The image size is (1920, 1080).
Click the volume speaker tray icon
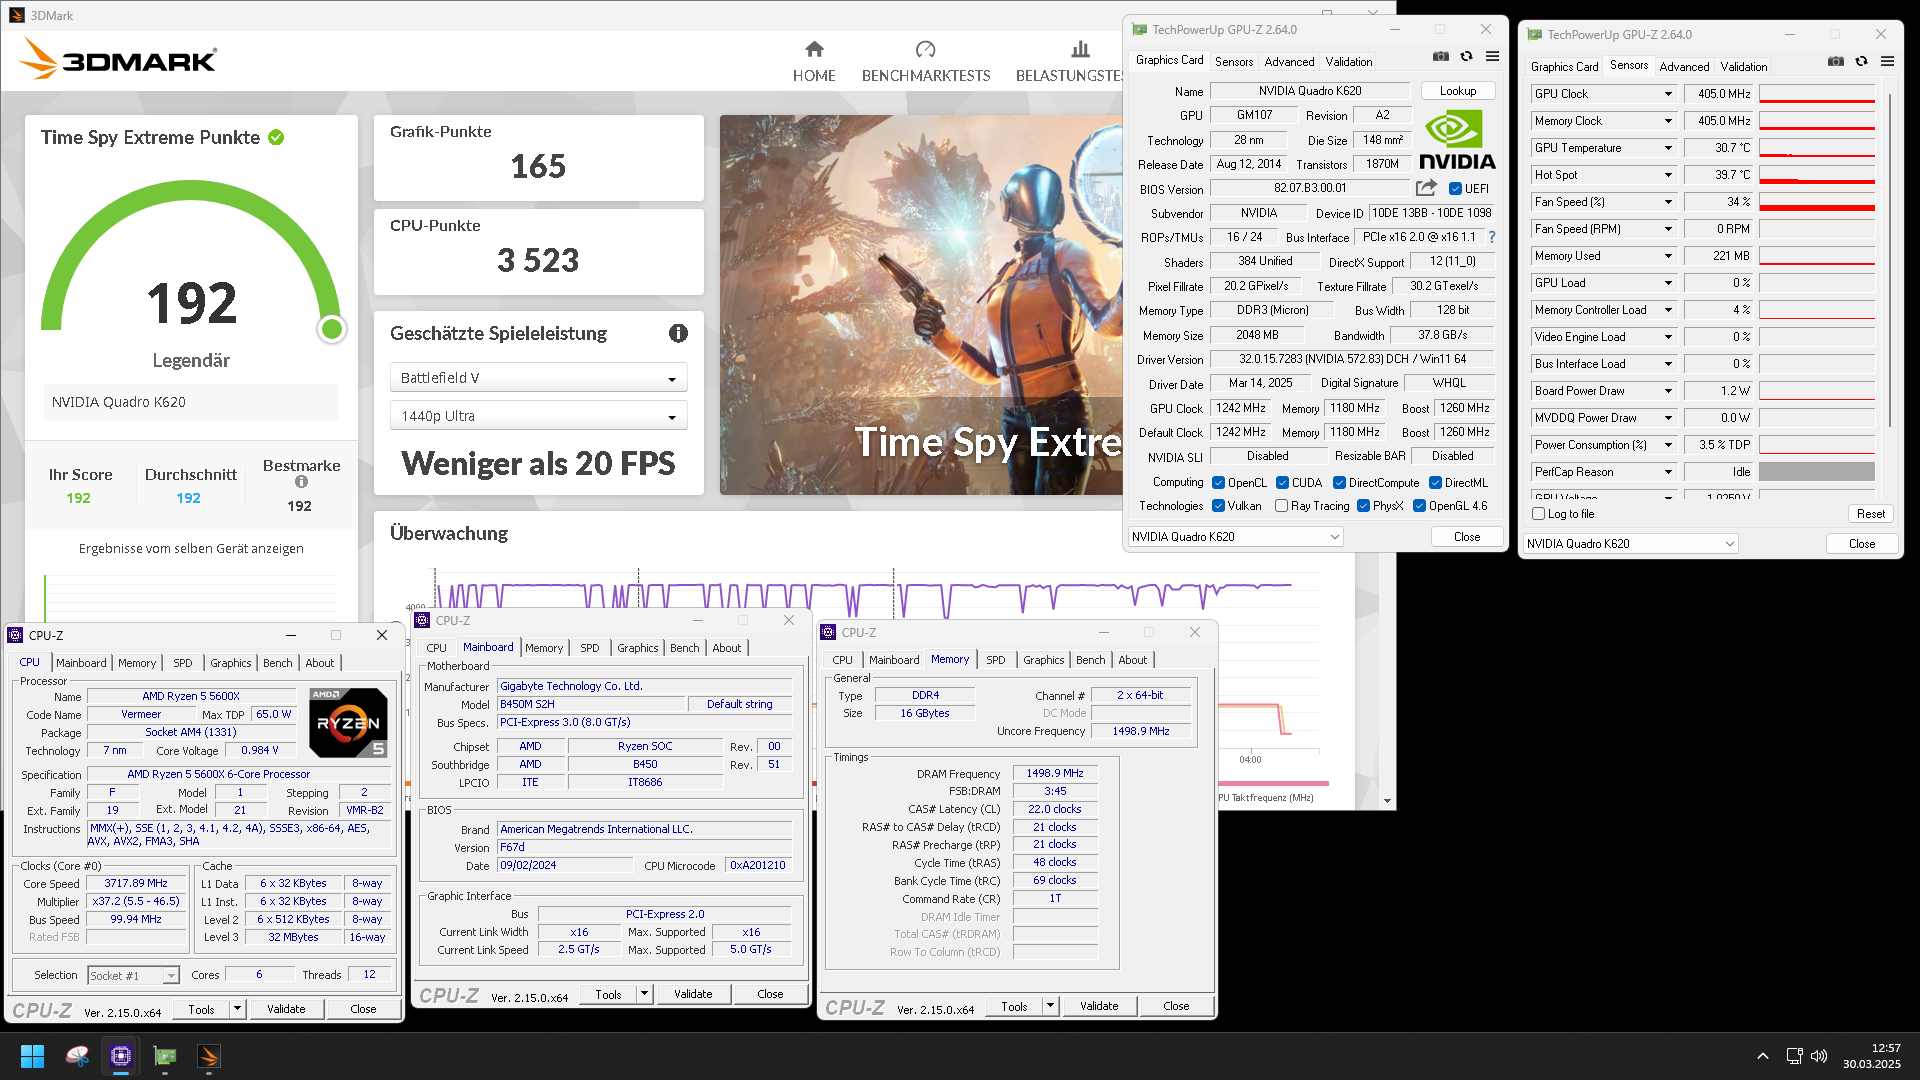tap(1819, 1056)
